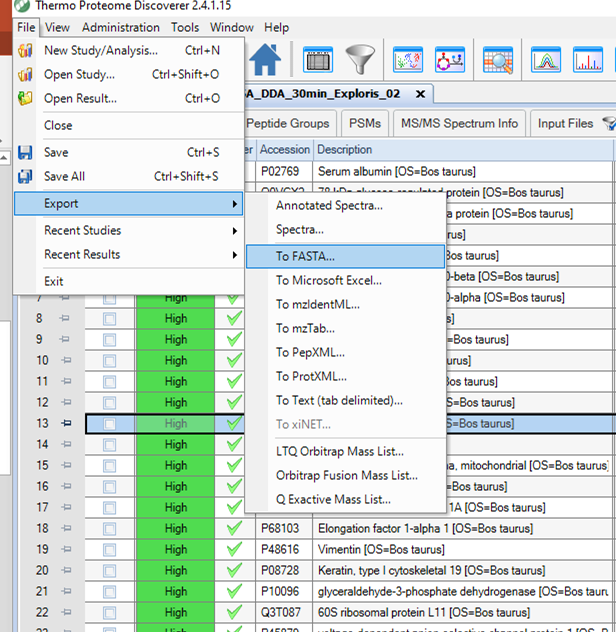Click the pin icon in row 16
The width and height of the screenshot is (616, 632).
(x=66, y=486)
